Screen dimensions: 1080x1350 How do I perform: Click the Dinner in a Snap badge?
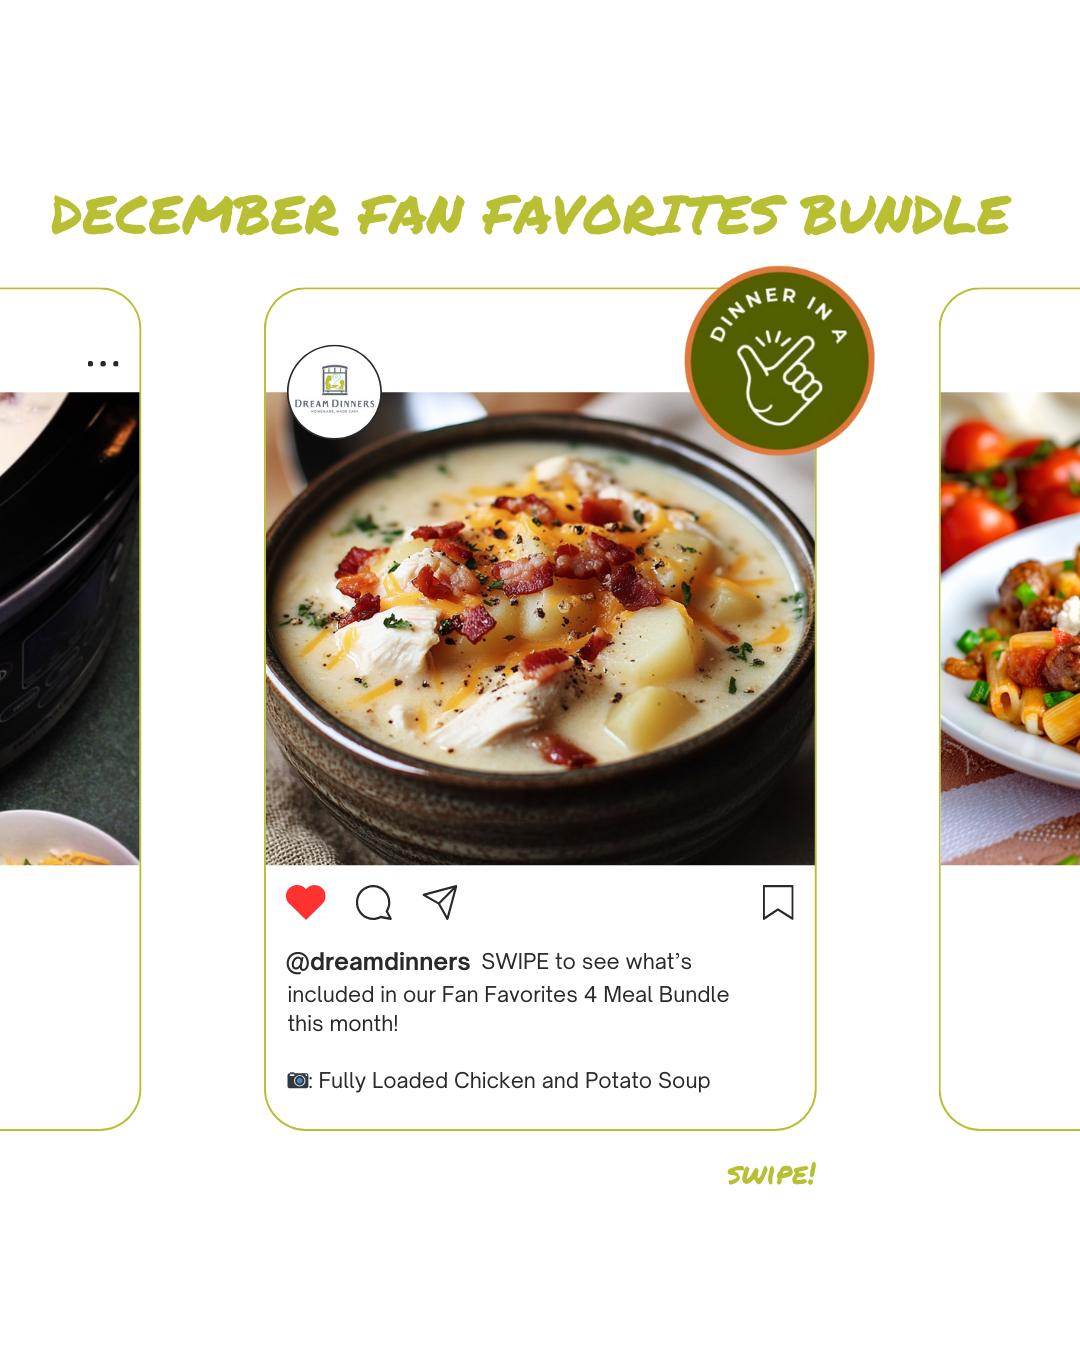(779, 360)
